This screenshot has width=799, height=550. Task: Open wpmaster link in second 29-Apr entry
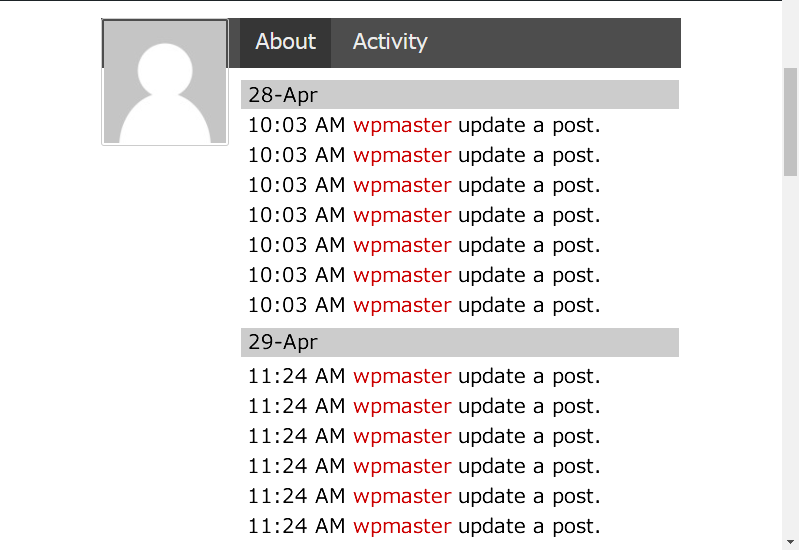click(402, 407)
